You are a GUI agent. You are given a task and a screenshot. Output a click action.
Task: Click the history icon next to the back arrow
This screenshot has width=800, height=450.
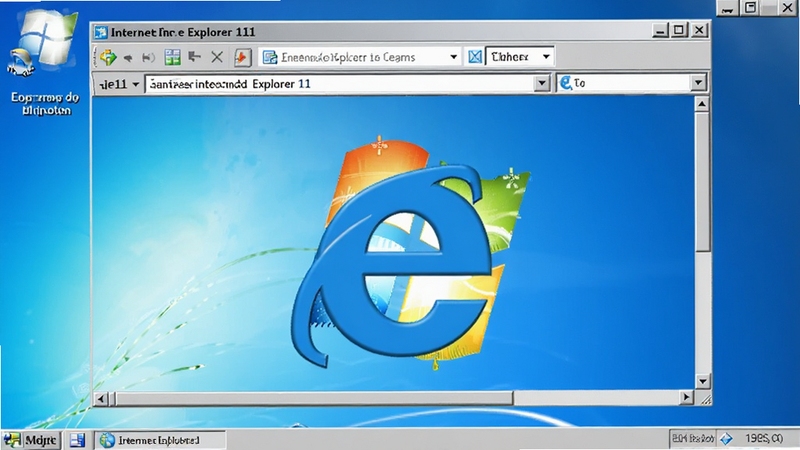pyautogui.click(x=148, y=58)
